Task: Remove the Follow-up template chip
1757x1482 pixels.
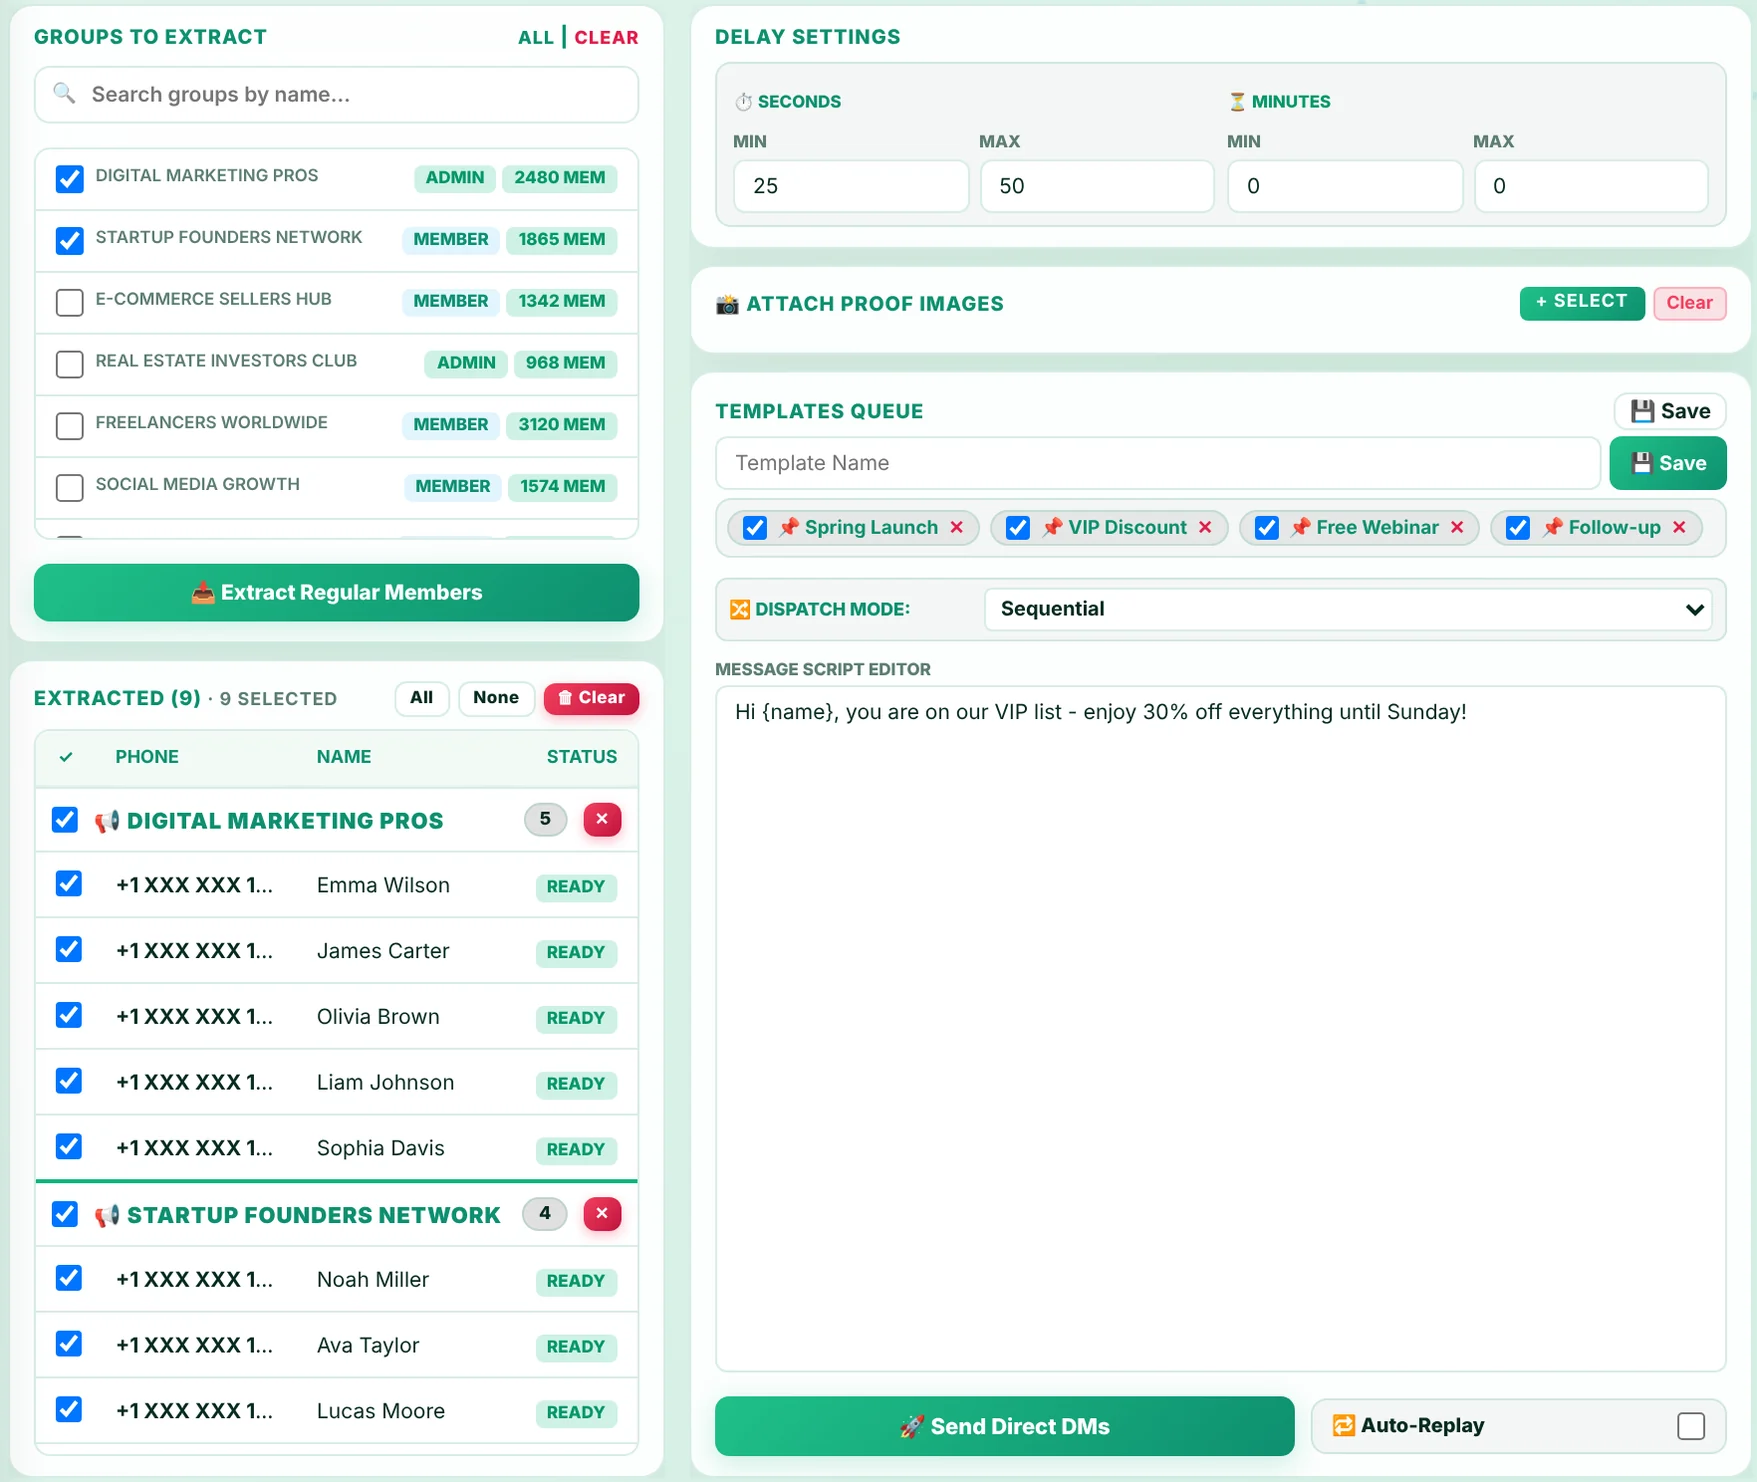Action: [1679, 527]
